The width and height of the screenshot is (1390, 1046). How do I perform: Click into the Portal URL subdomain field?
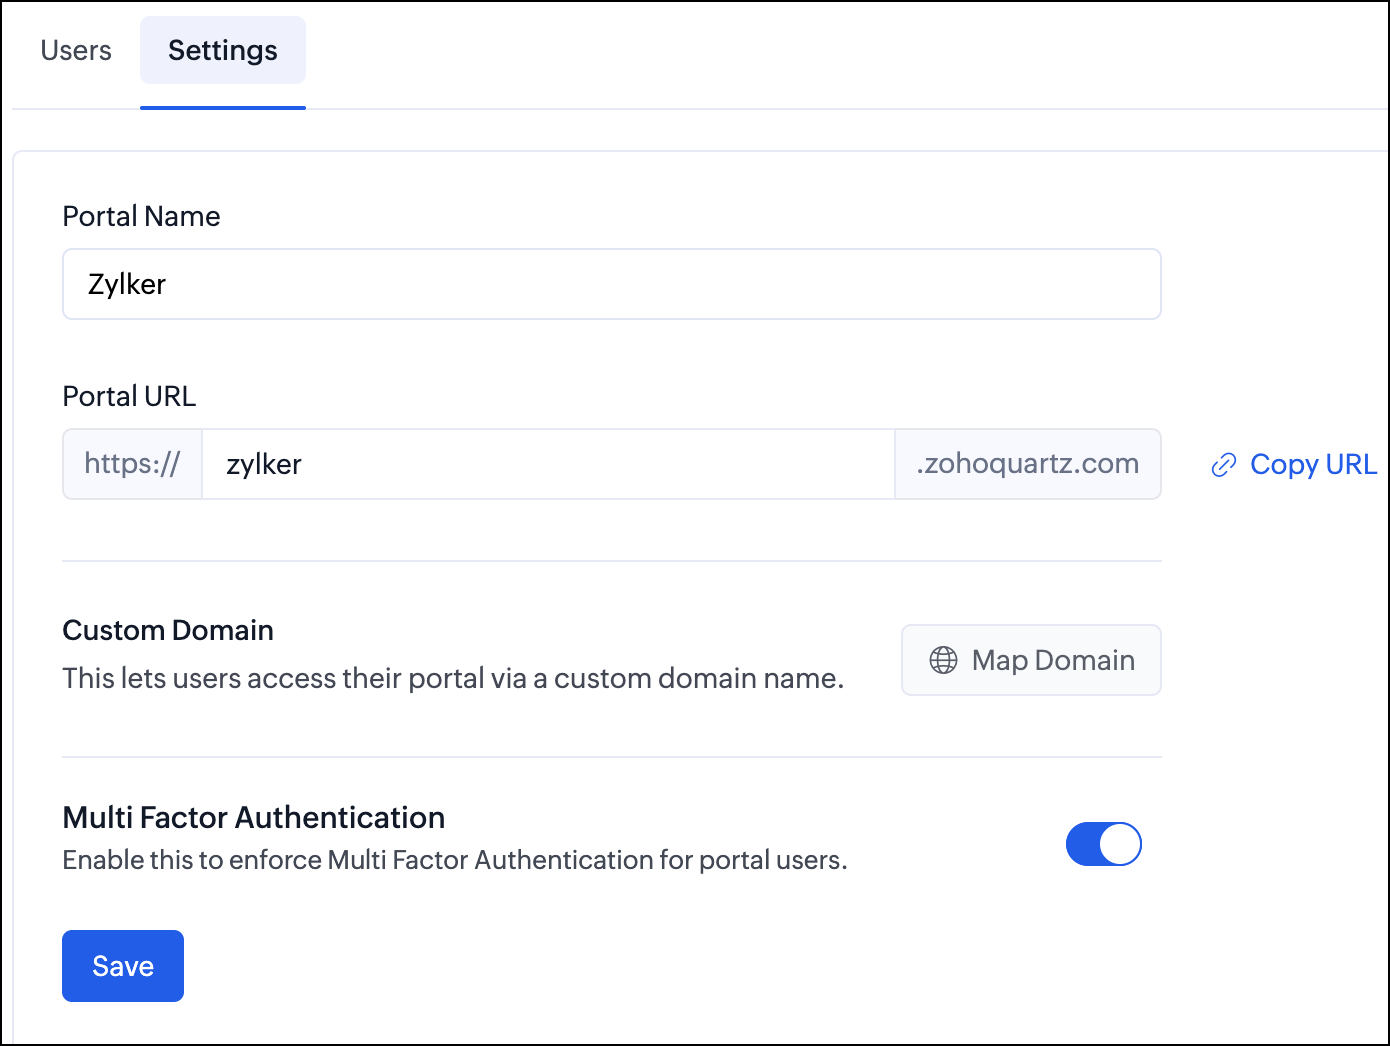[x=548, y=464]
